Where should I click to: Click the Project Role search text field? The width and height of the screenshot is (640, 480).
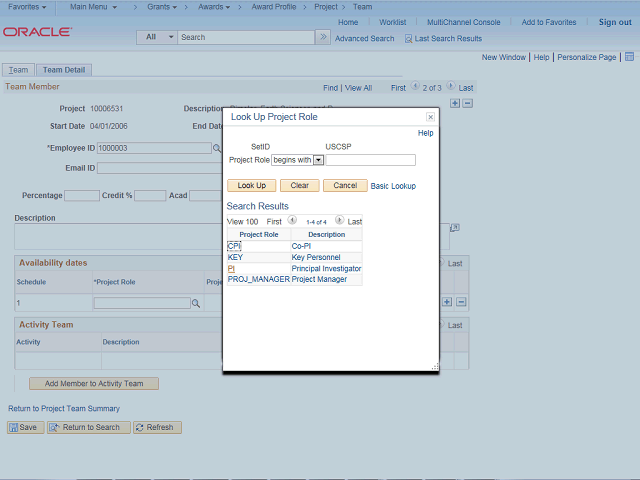pos(371,160)
